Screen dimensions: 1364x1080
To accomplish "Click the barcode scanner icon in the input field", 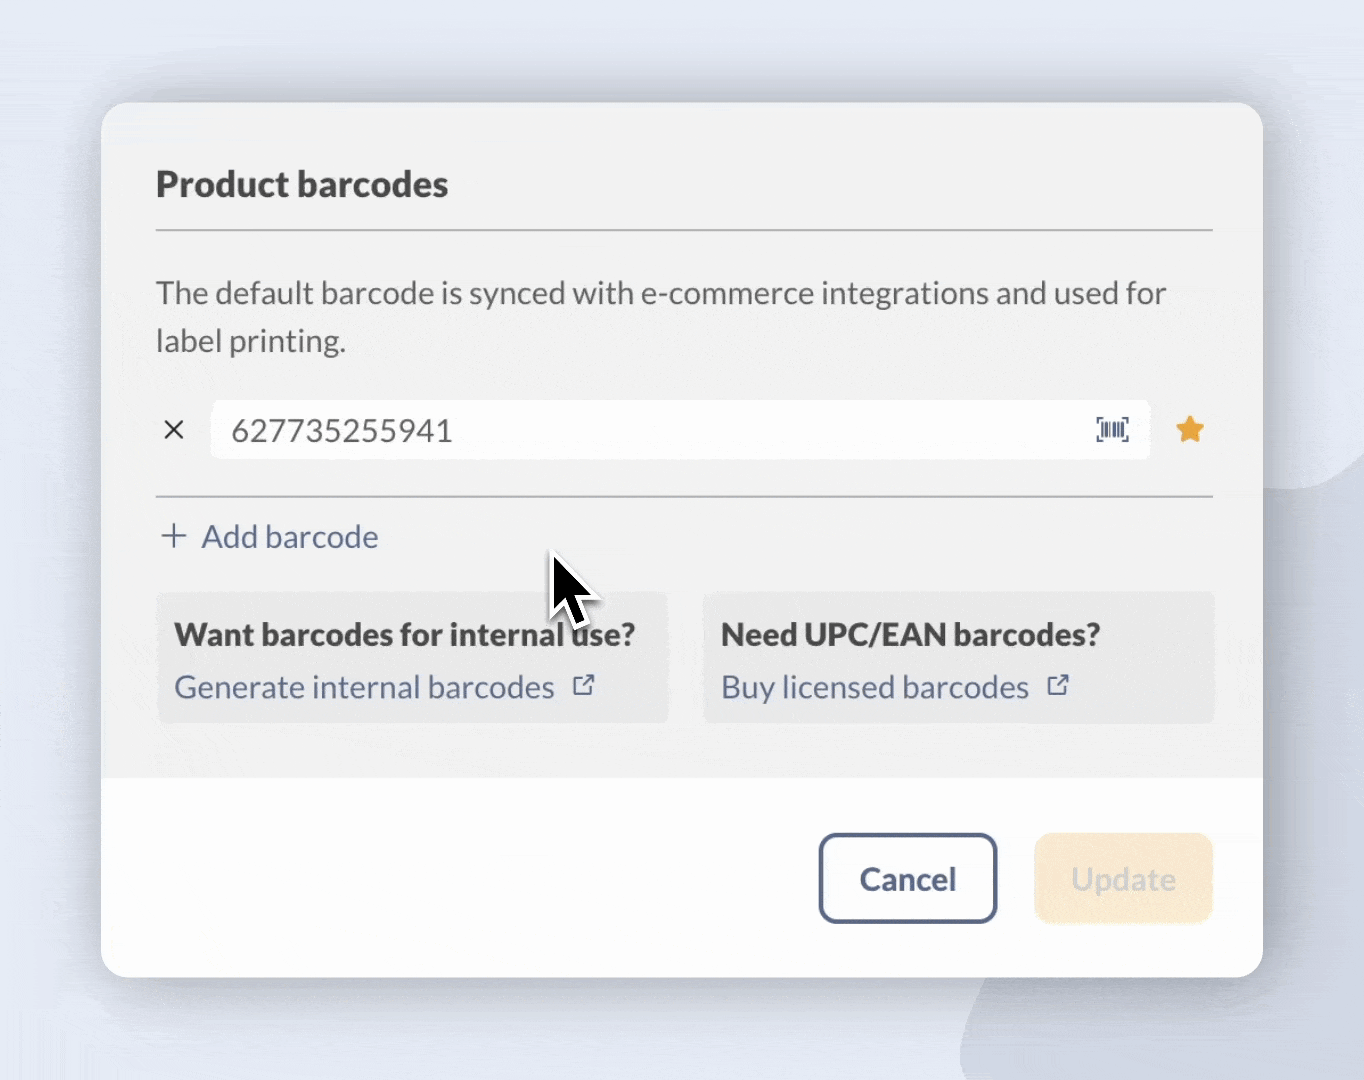I will click(x=1111, y=429).
